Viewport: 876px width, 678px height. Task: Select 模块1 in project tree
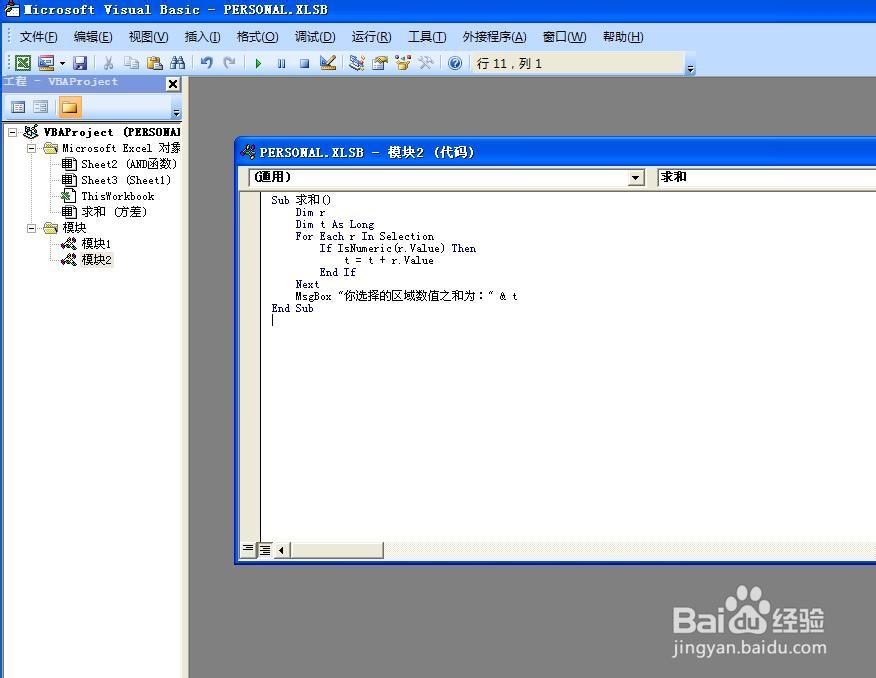(96, 243)
